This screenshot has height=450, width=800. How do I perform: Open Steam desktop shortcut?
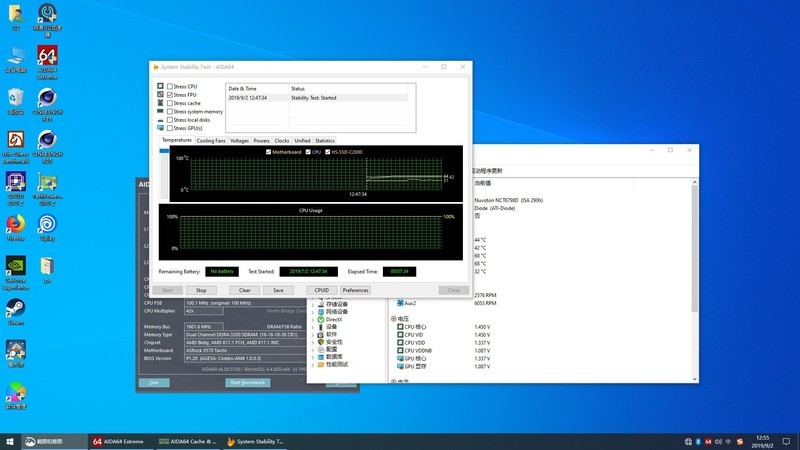click(16, 309)
